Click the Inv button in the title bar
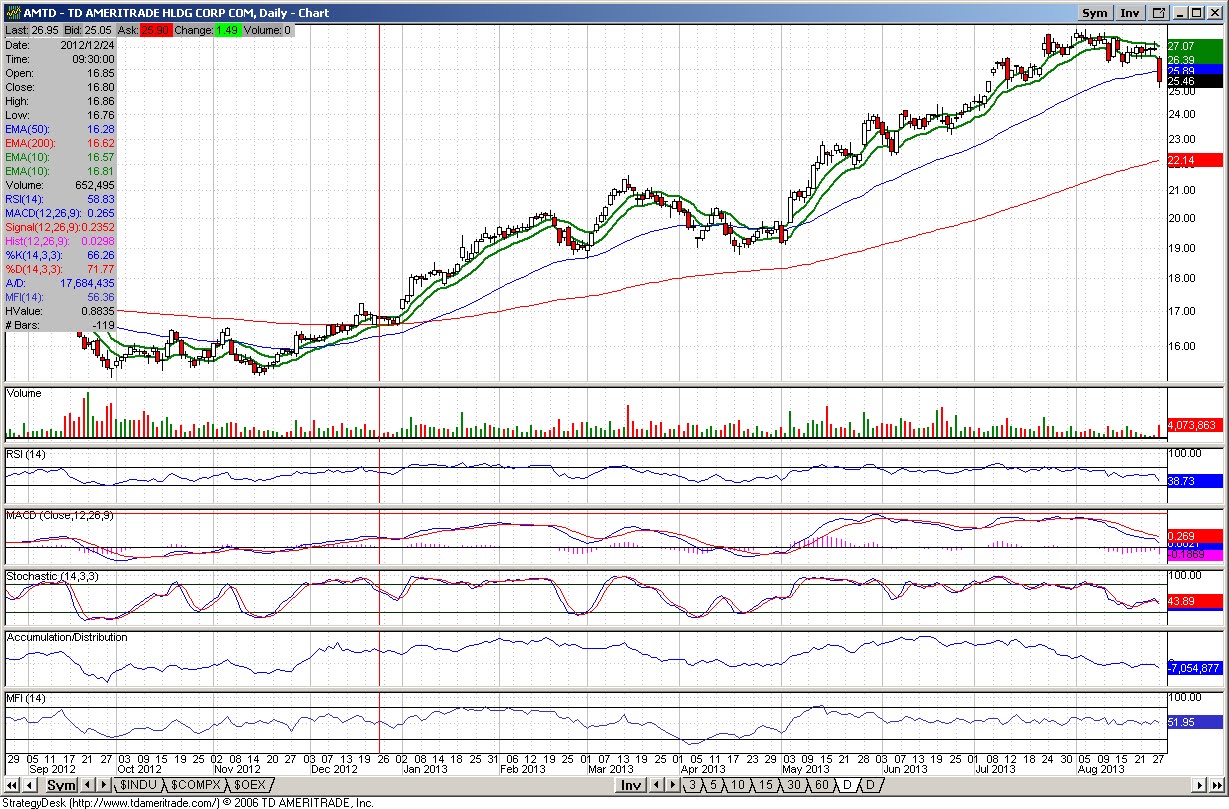Screen dimensions: 1229x809 1130,13
